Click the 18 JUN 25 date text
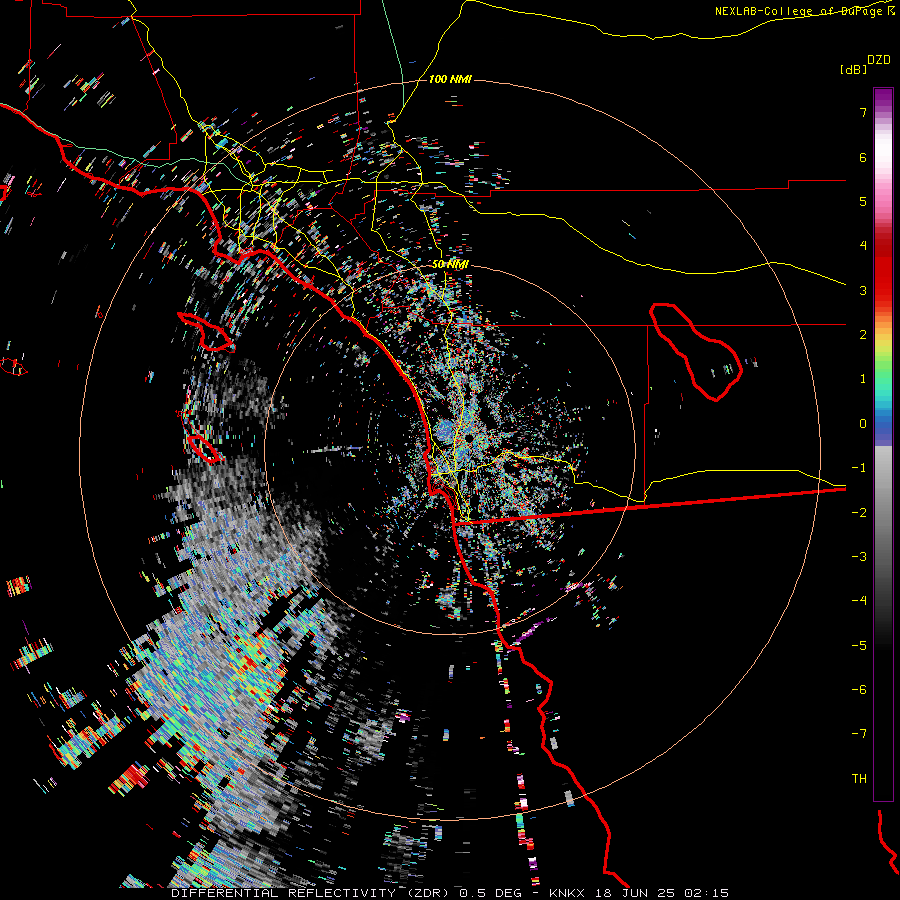Screen dimensions: 900x900 [x=633, y=893]
